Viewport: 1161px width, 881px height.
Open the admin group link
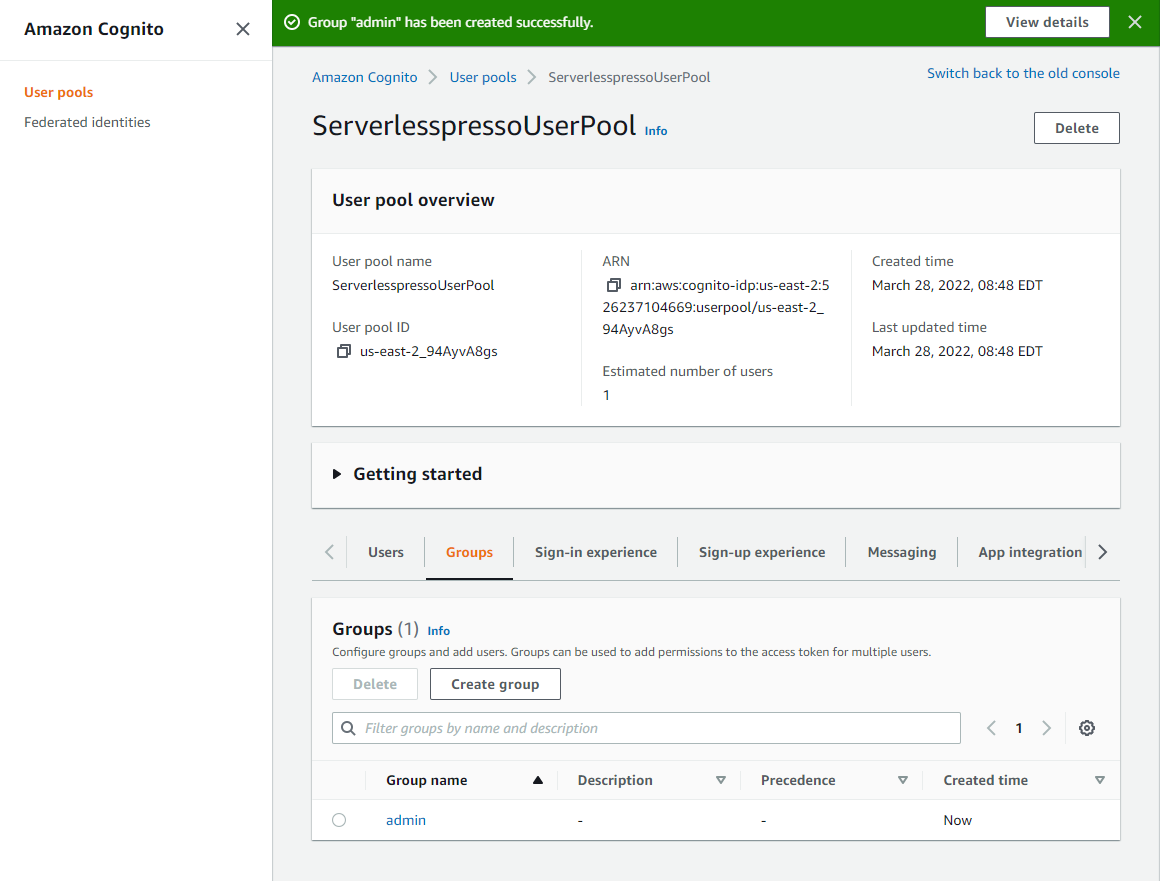coord(406,820)
